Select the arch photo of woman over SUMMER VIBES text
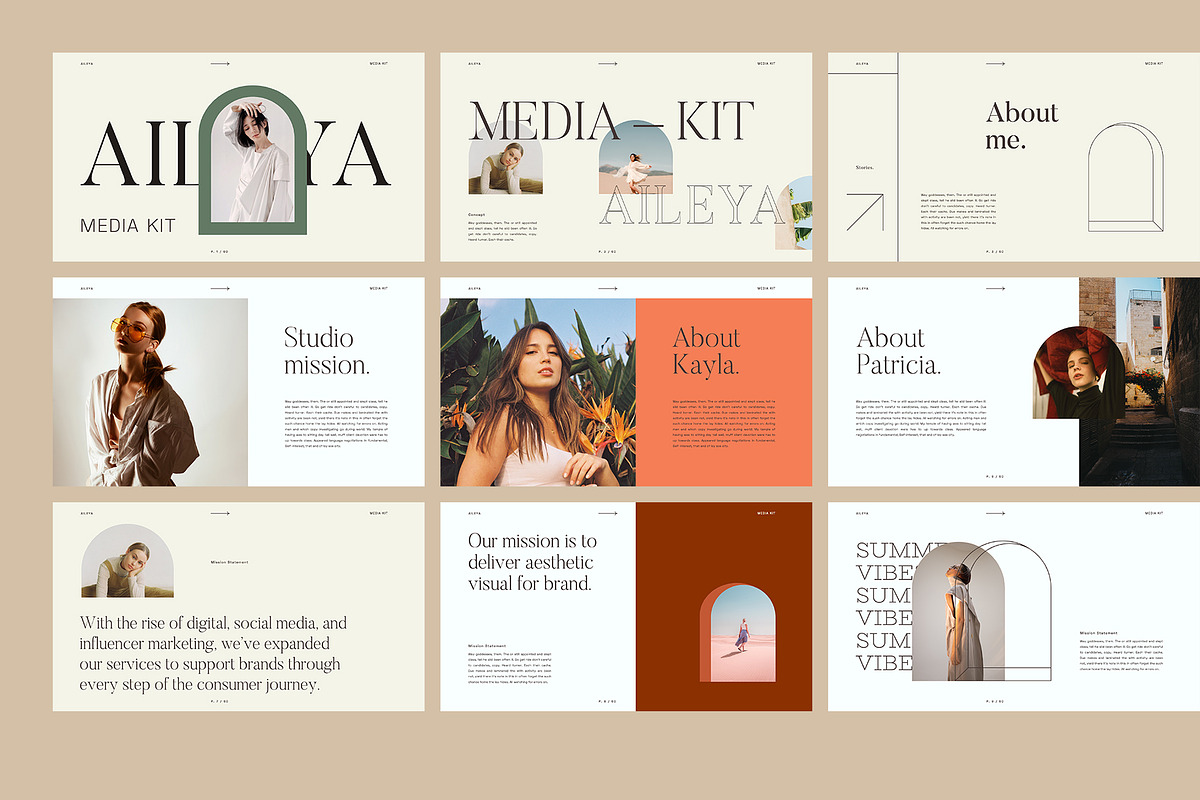1200x800 pixels. coord(958,611)
